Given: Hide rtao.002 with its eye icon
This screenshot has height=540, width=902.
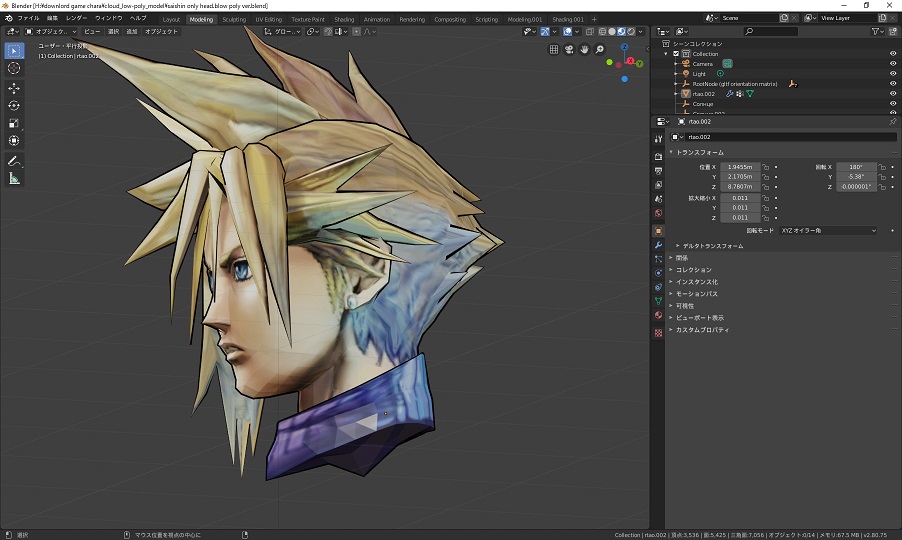Looking at the screenshot, I should click(893, 94).
